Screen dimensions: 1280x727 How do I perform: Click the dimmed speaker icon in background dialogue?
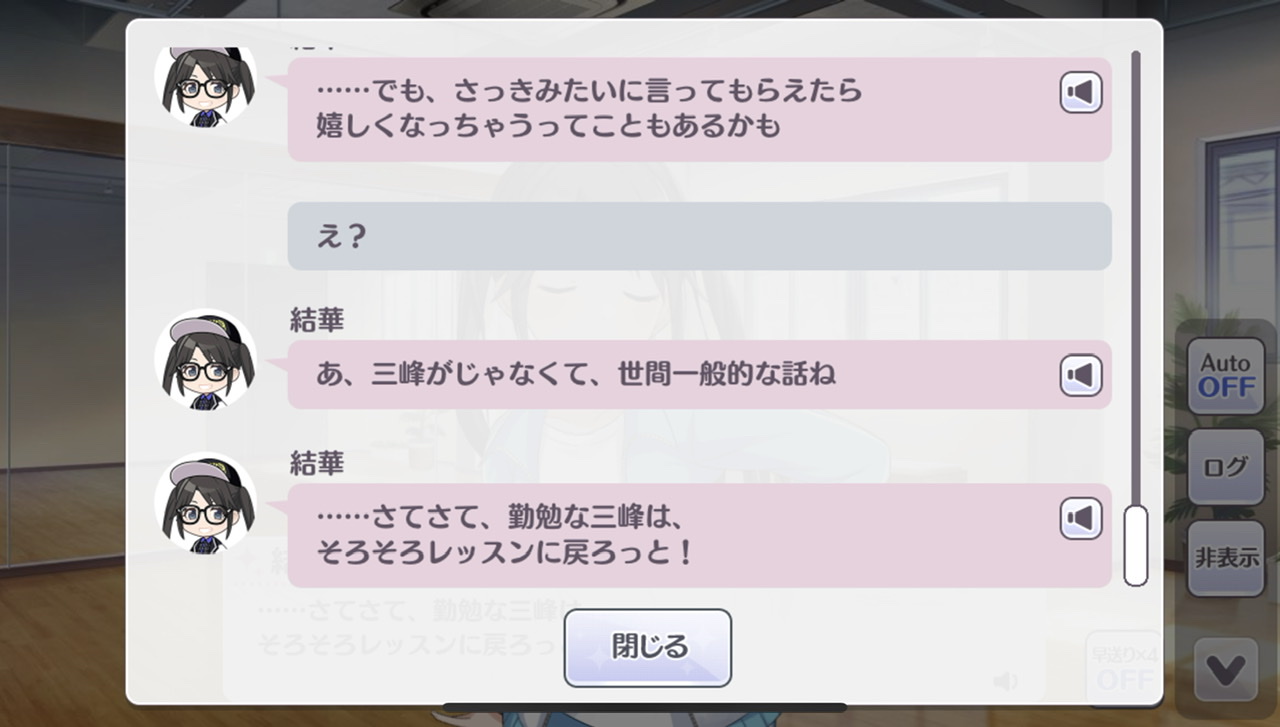pyautogui.click(x=1006, y=682)
